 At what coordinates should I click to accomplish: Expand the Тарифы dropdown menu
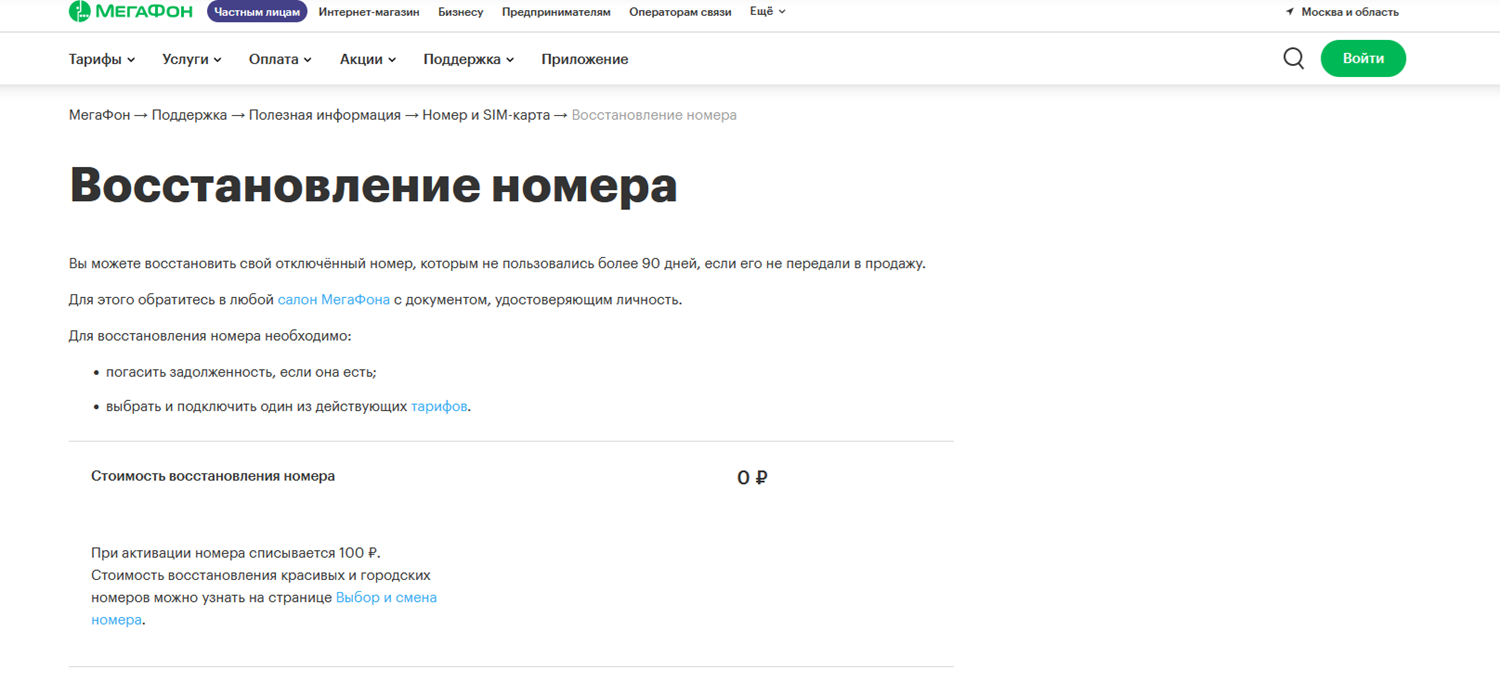tap(102, 59)
